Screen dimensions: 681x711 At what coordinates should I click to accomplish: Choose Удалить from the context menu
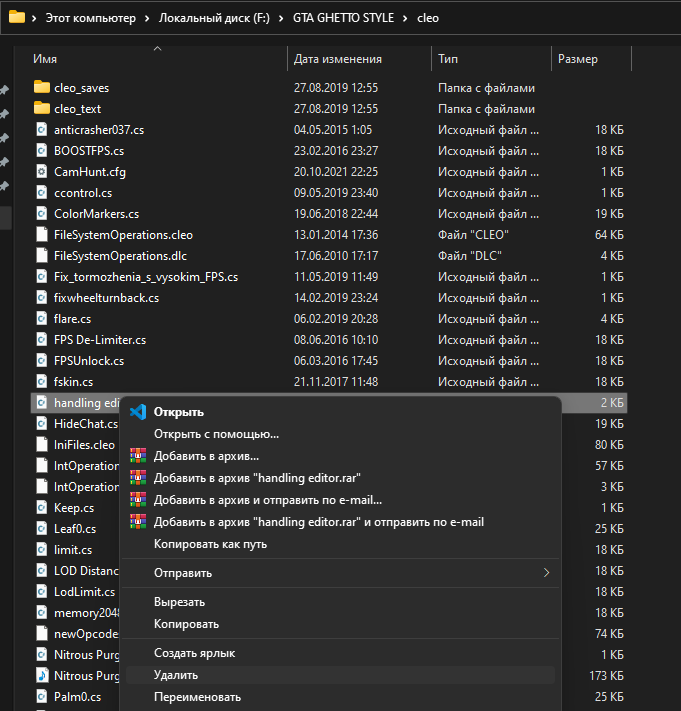340,675
